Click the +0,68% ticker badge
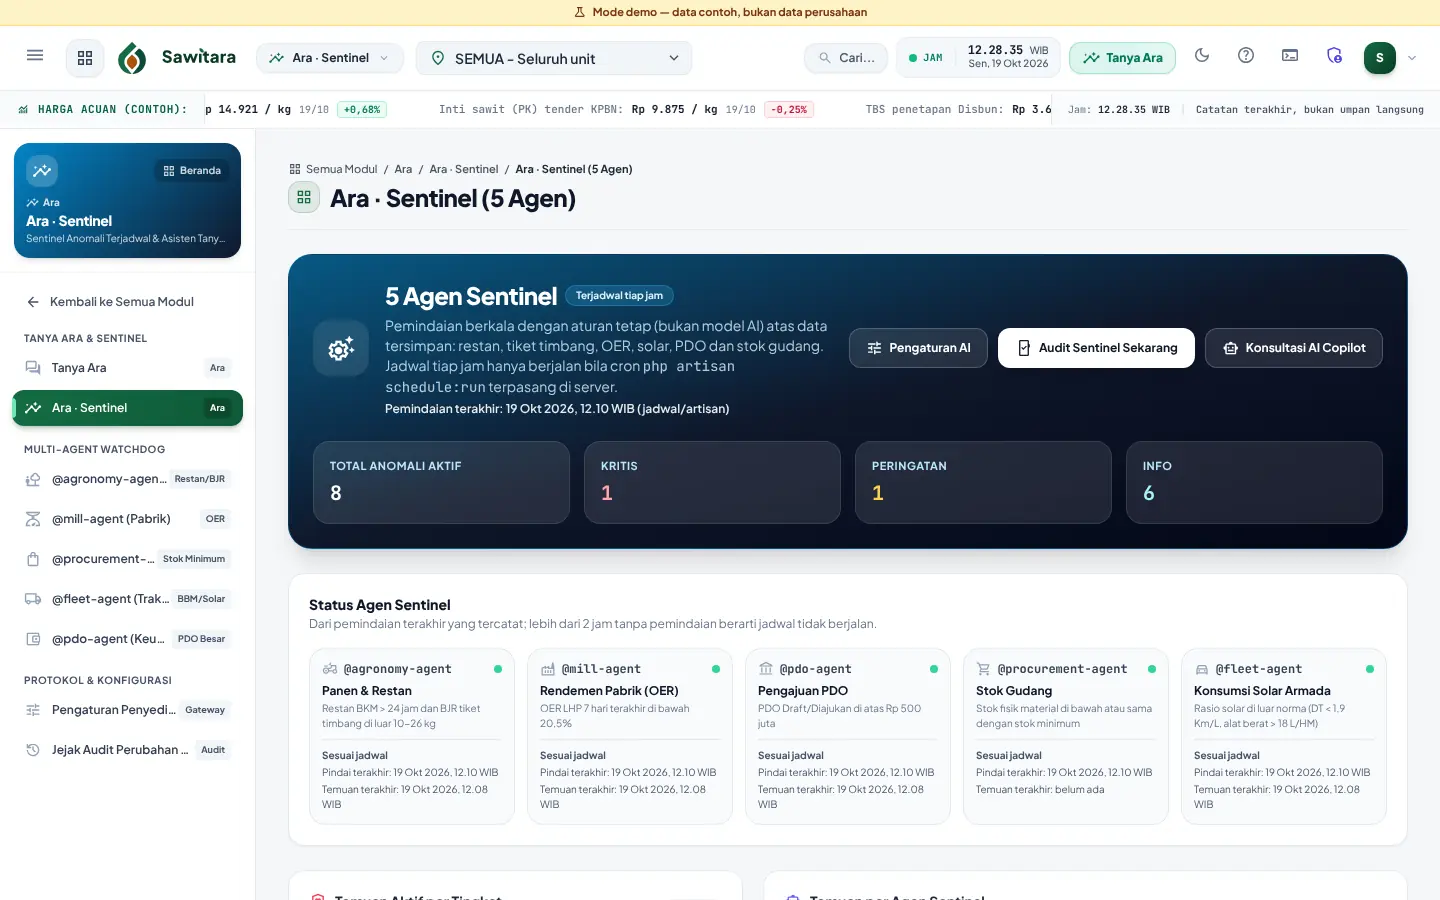The image size is (1440, 900). (362, 110)
